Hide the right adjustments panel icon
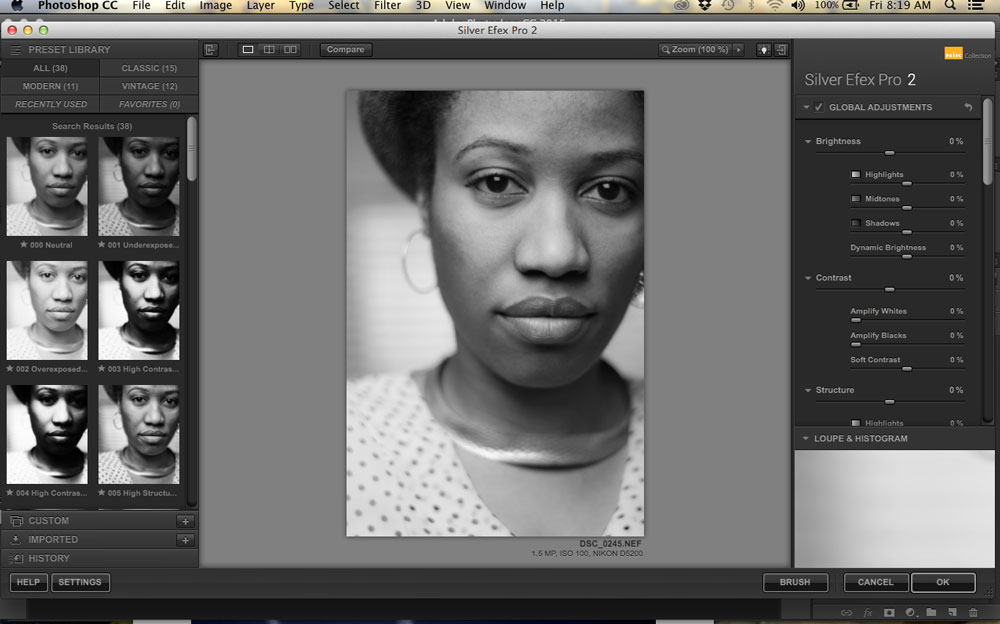1000x624 pixels. coord(781,49)
